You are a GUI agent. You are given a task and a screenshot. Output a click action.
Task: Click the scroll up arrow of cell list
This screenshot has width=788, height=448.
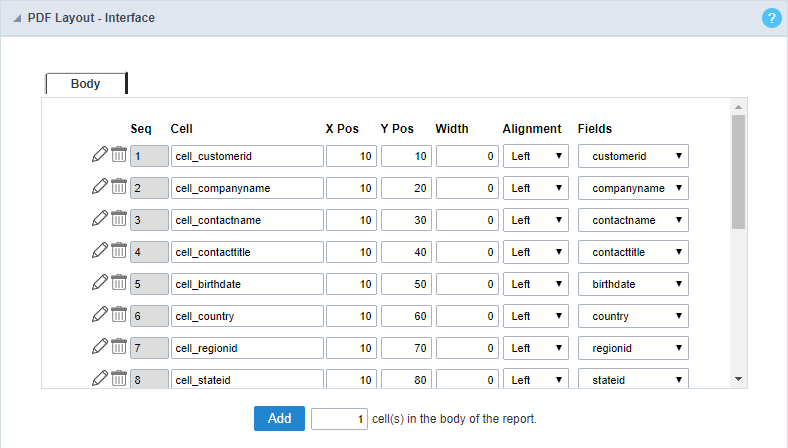pyautogui.click(x=738, y=107)
